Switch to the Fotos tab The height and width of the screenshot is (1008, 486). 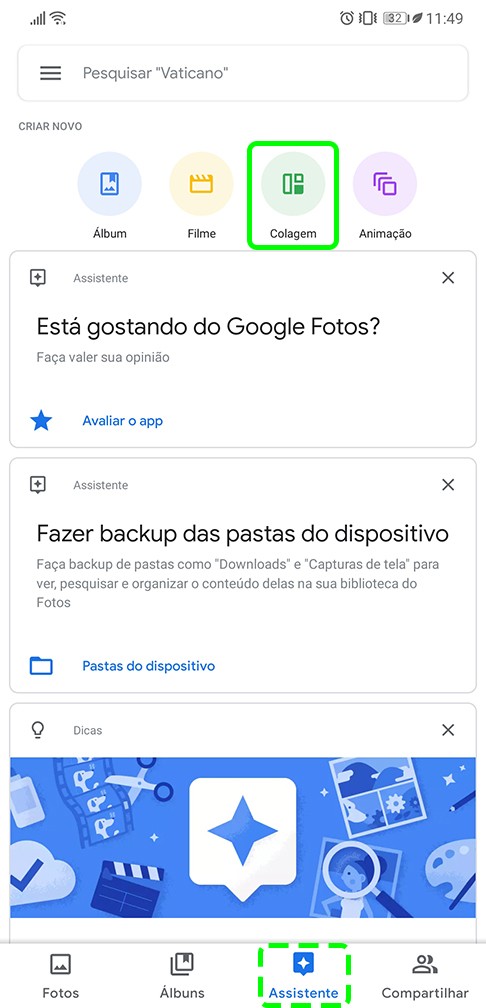(60, 976)
